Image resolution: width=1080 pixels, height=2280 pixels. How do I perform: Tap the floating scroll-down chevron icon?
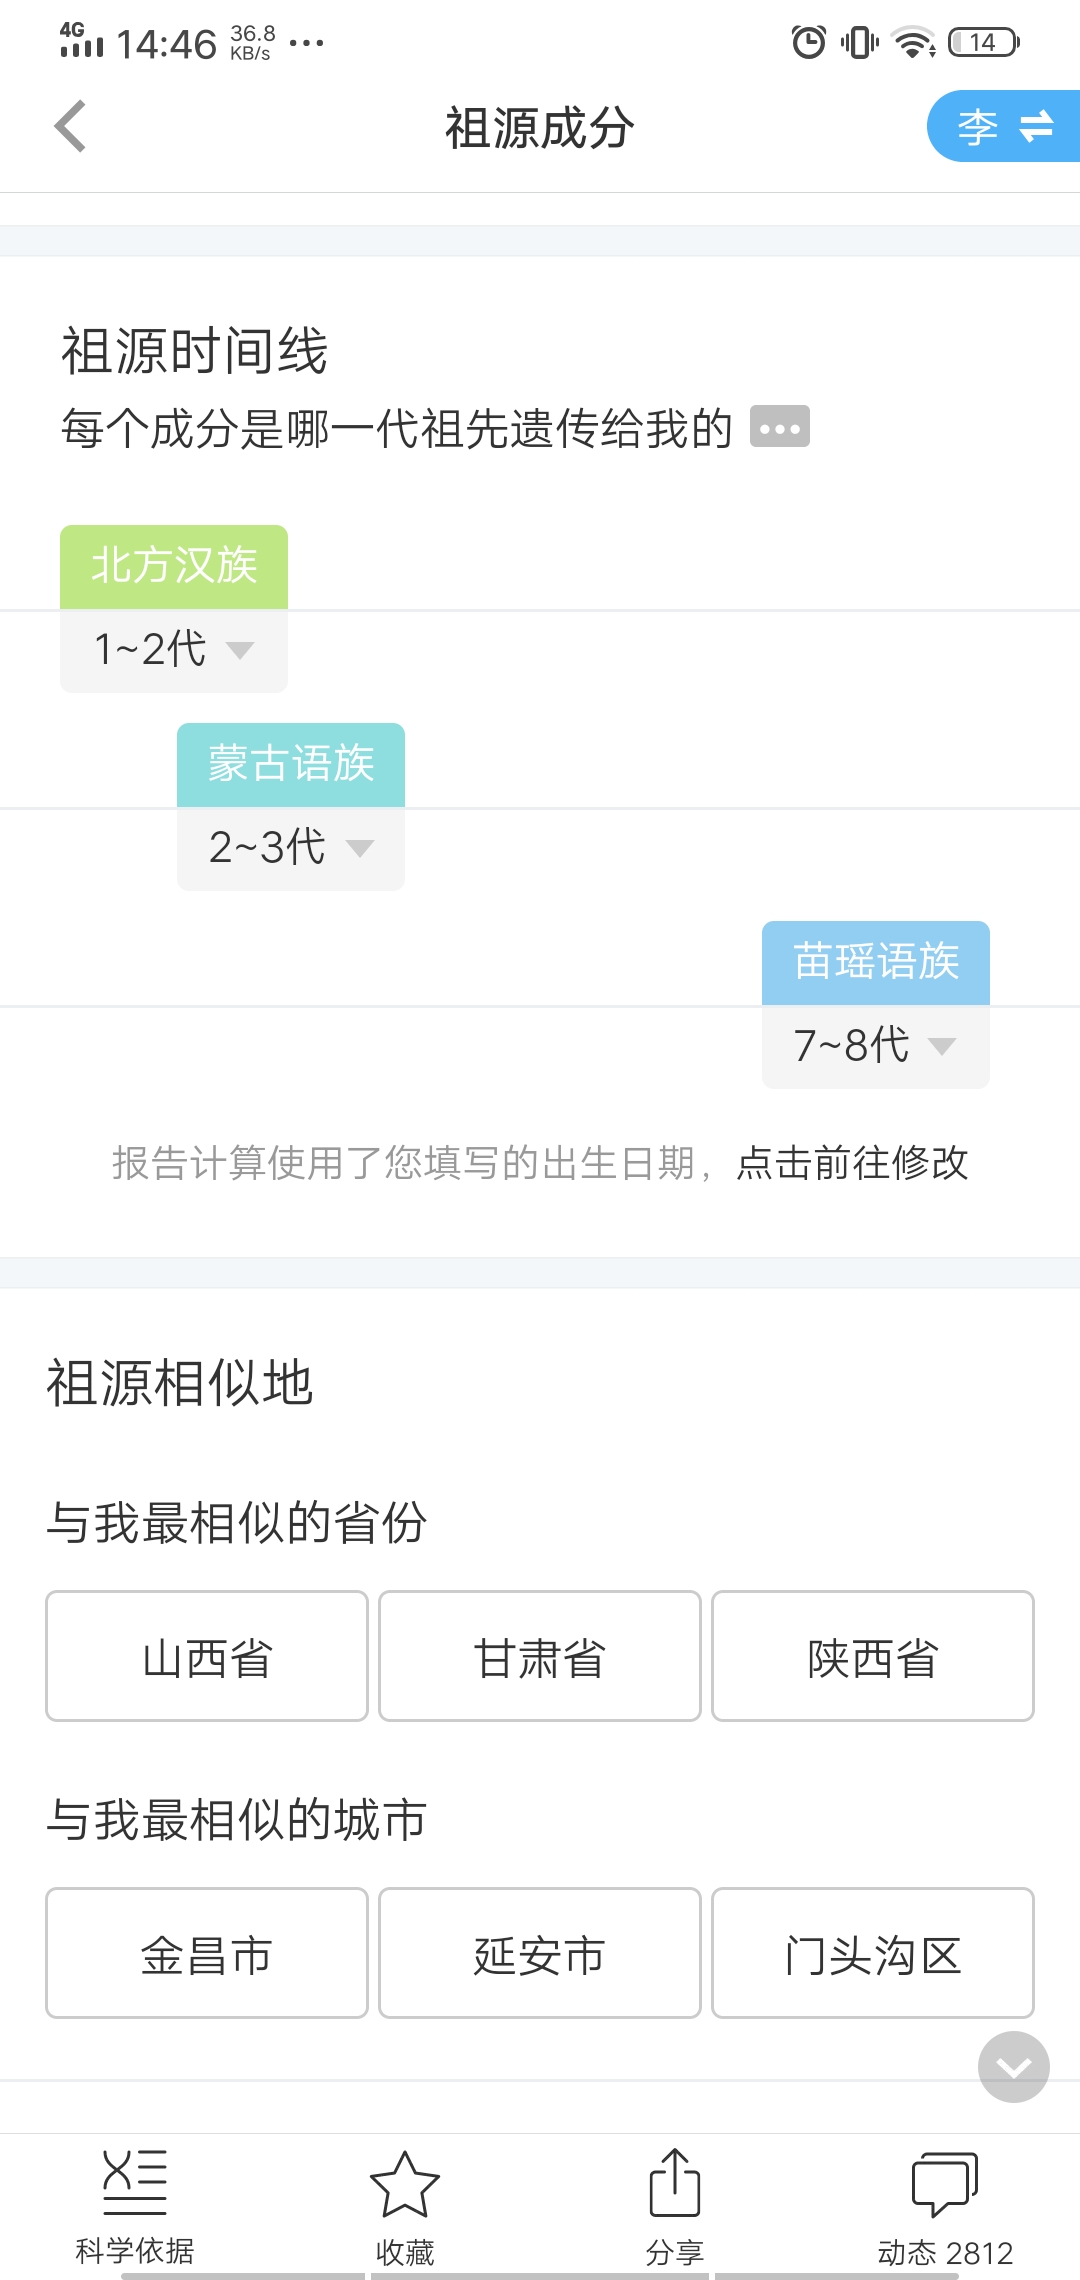(1013, 2067)
